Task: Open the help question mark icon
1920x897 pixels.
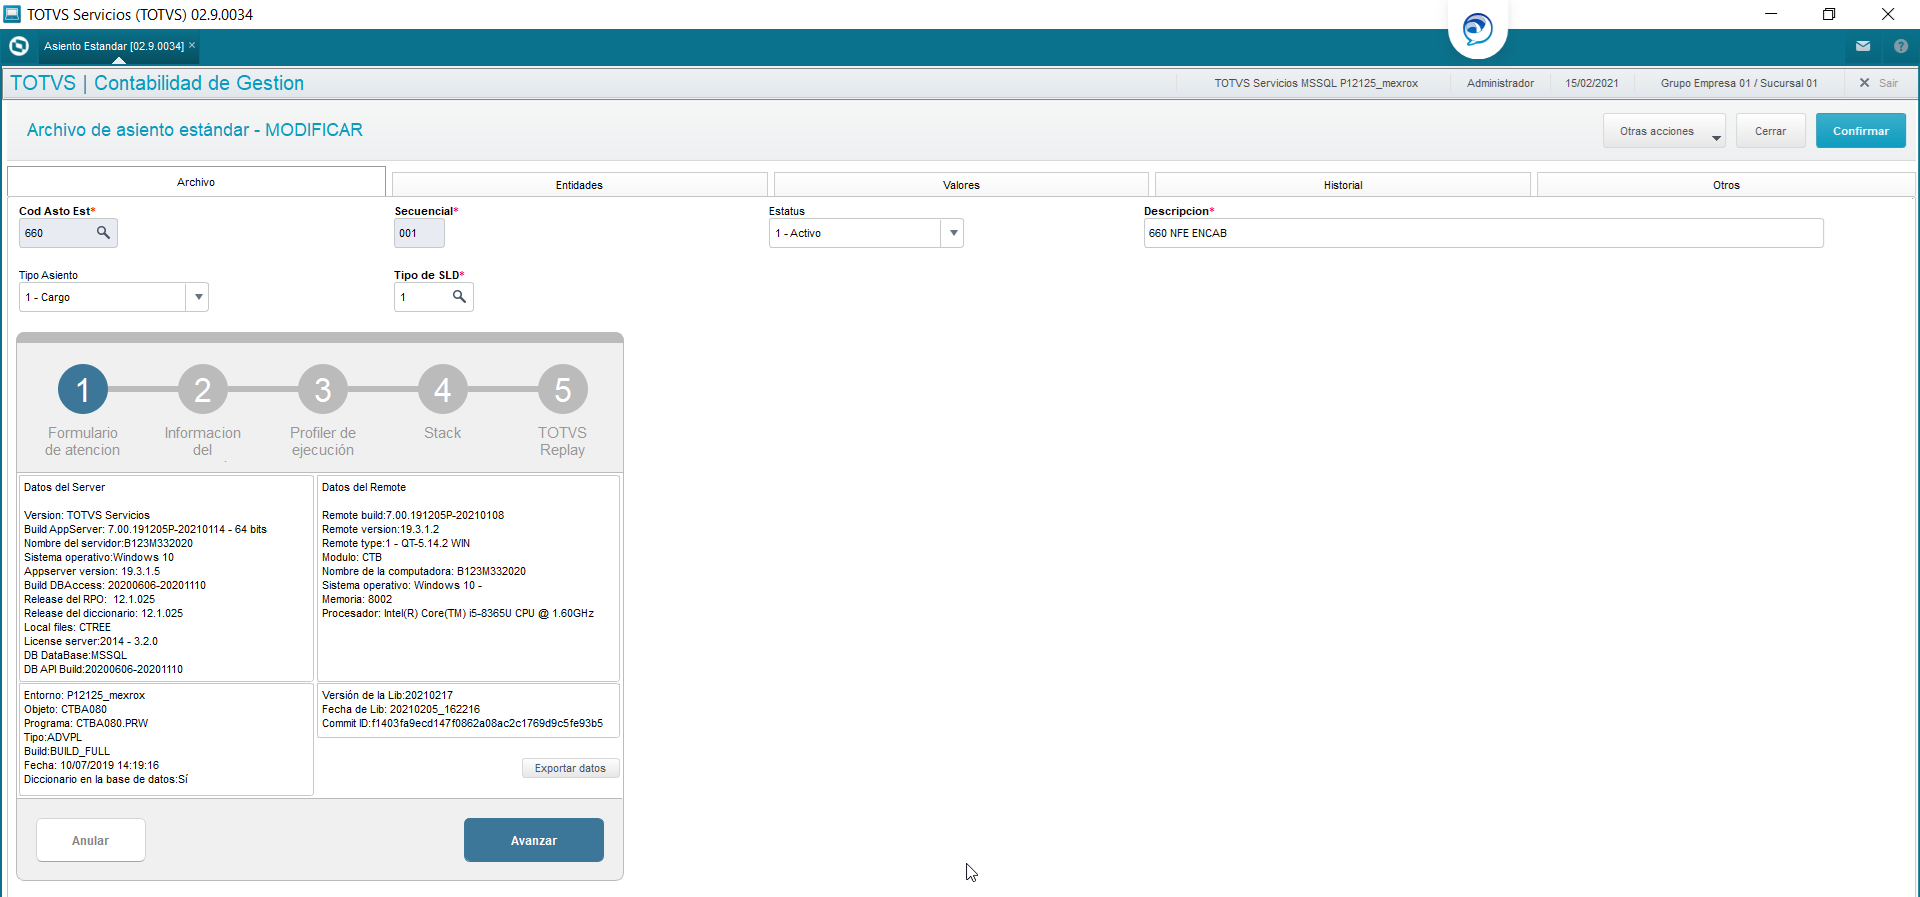Action: coord(1901,46)
